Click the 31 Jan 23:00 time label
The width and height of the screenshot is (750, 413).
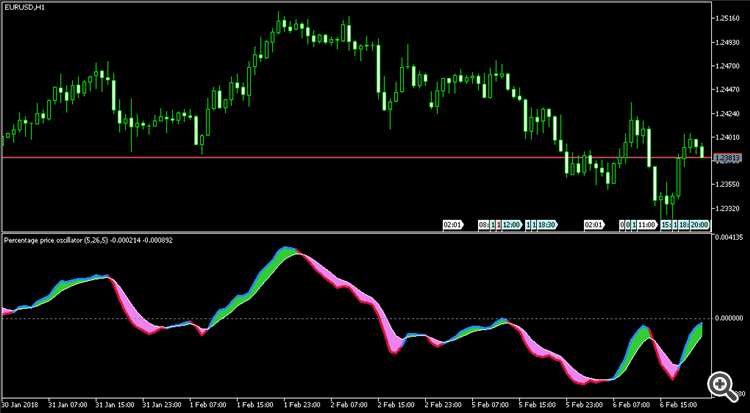162,404
